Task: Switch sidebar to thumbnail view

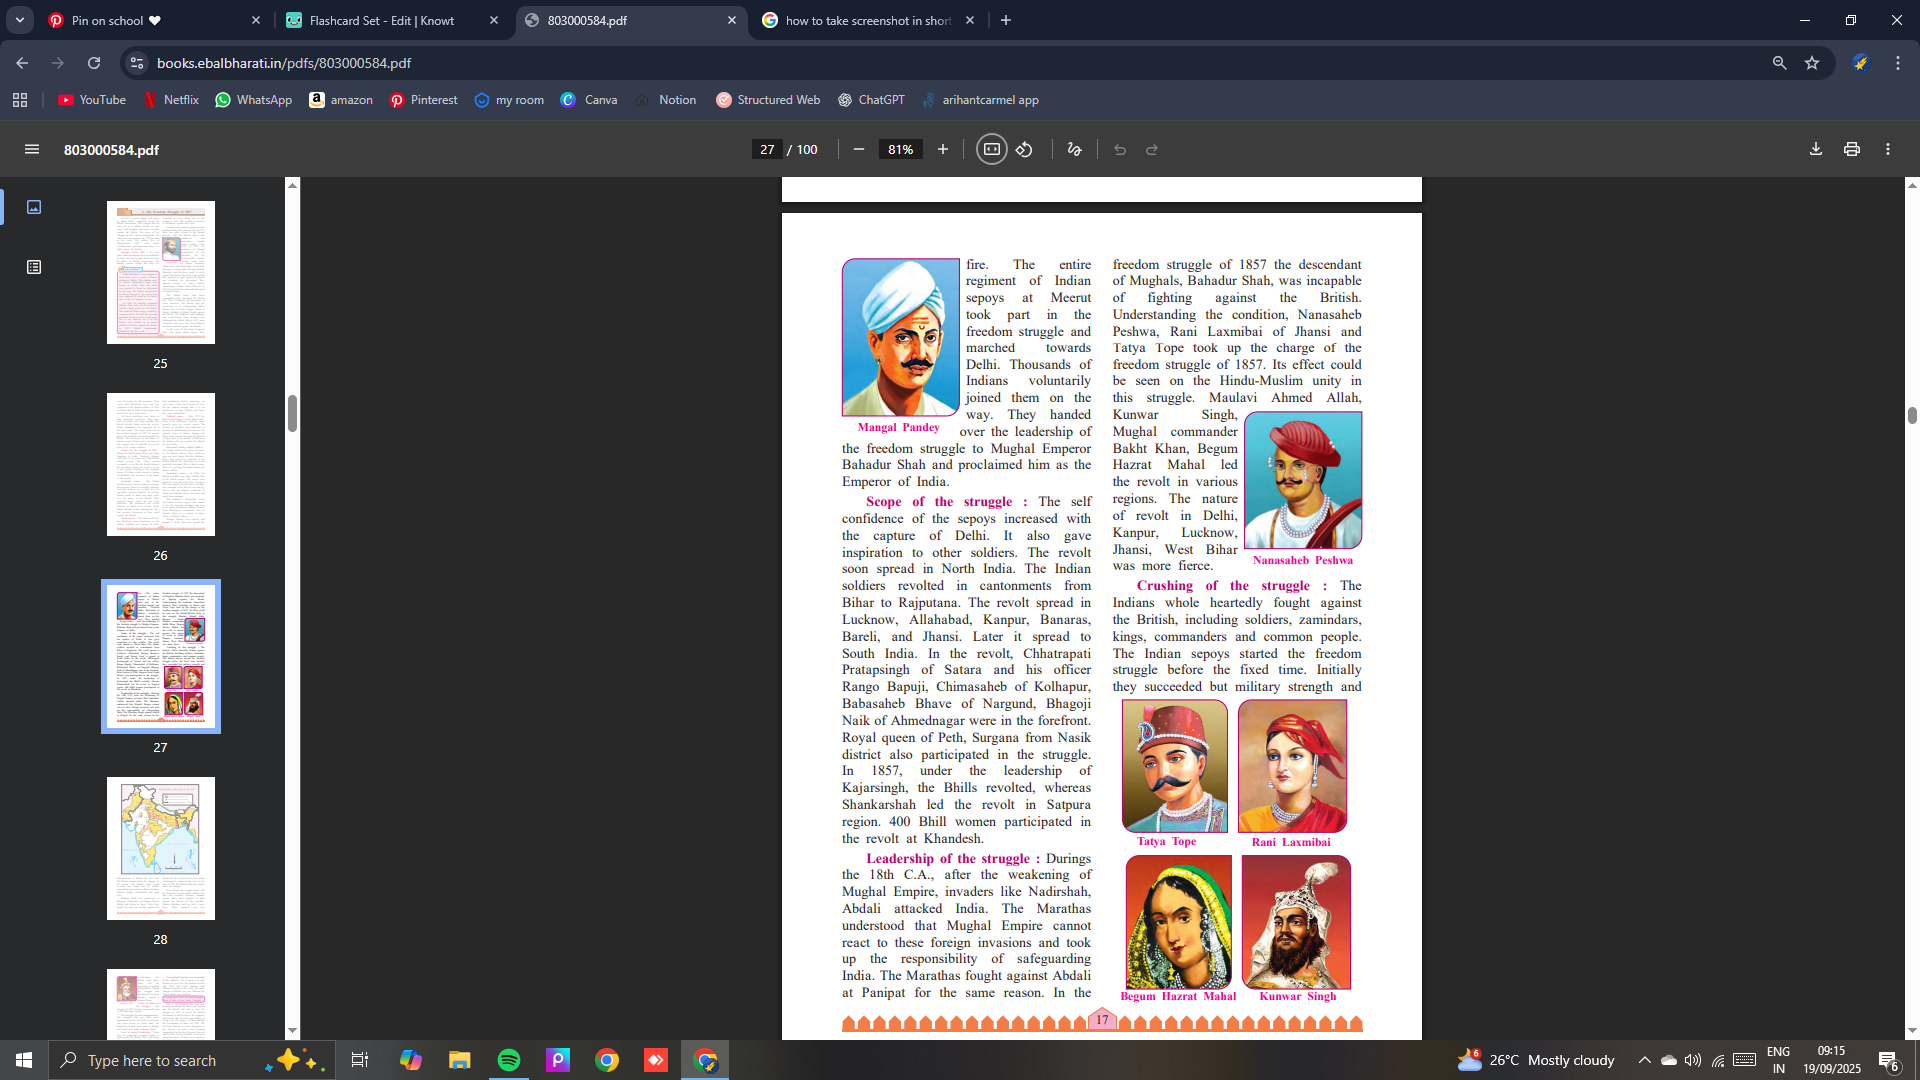Action: pyautogui.click(x=34, y=207)
